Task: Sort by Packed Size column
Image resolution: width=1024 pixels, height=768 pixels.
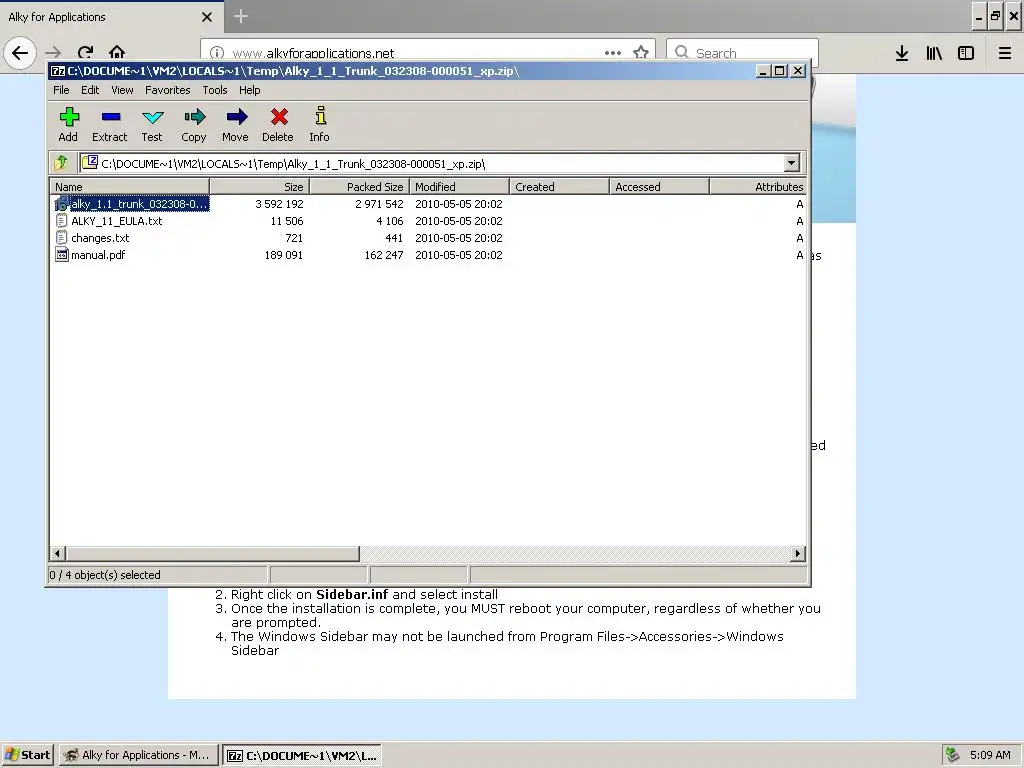Action: point(359,187)
